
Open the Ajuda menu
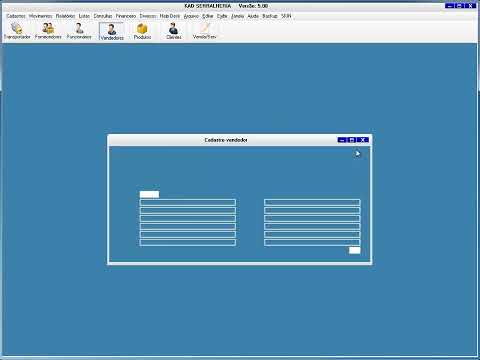coord(253,16)
